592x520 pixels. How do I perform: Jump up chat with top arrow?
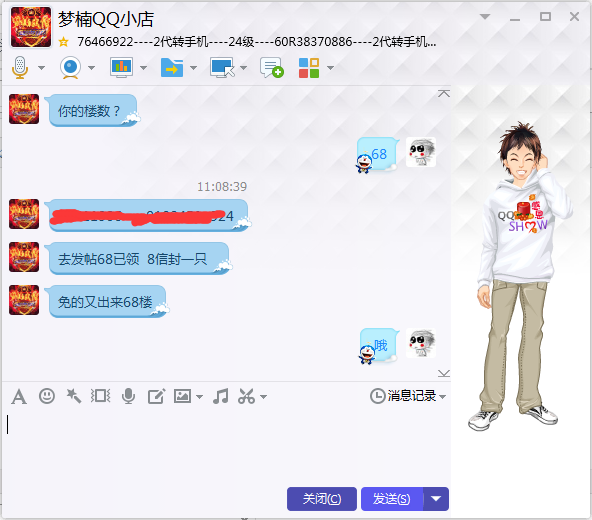[x=444, y=93]
